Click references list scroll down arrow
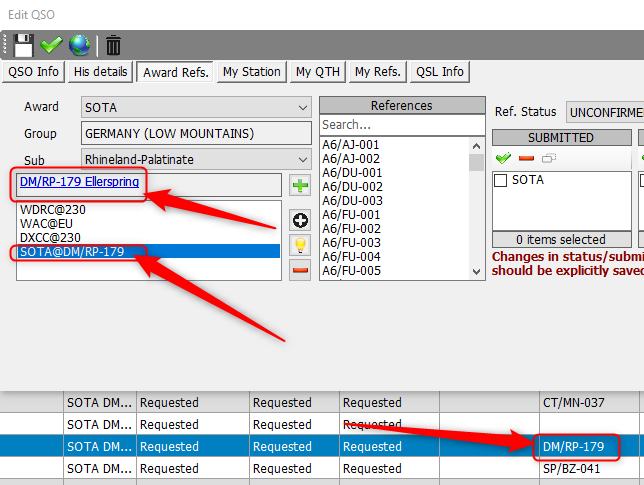Image resolution: width=644 pixels, height=485 pixels. (476, 271)
